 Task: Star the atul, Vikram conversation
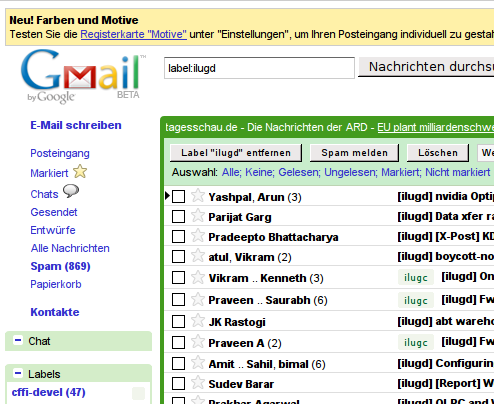pyautogui.click(x=198, y=256)
